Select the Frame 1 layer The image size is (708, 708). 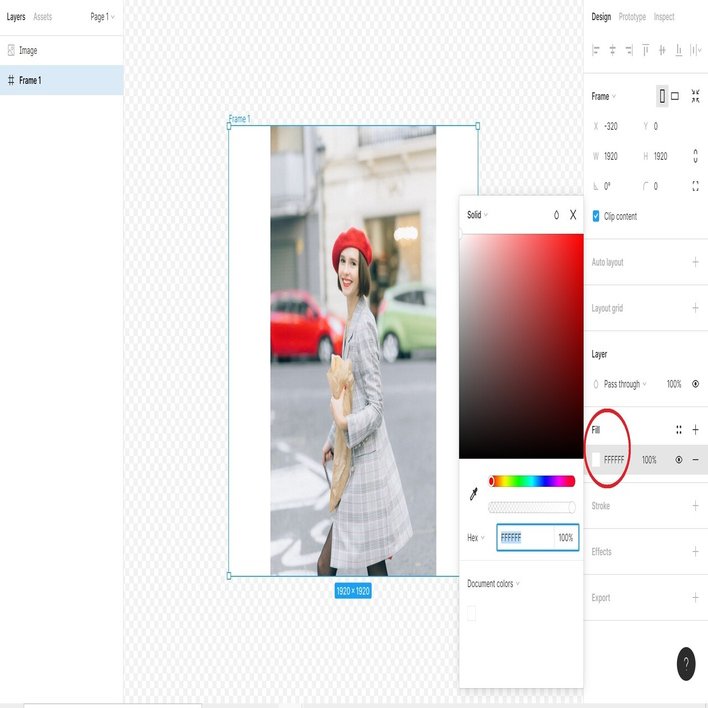(61, 80)
